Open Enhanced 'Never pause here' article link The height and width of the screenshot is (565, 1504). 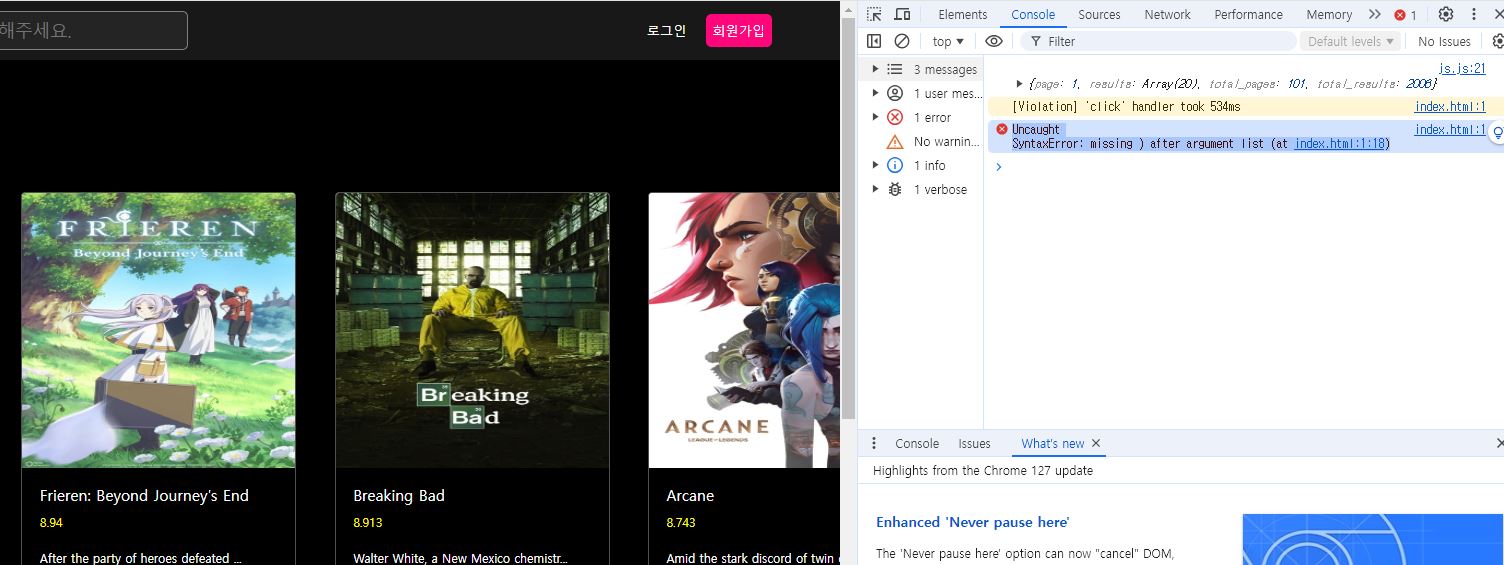point(973,522)
